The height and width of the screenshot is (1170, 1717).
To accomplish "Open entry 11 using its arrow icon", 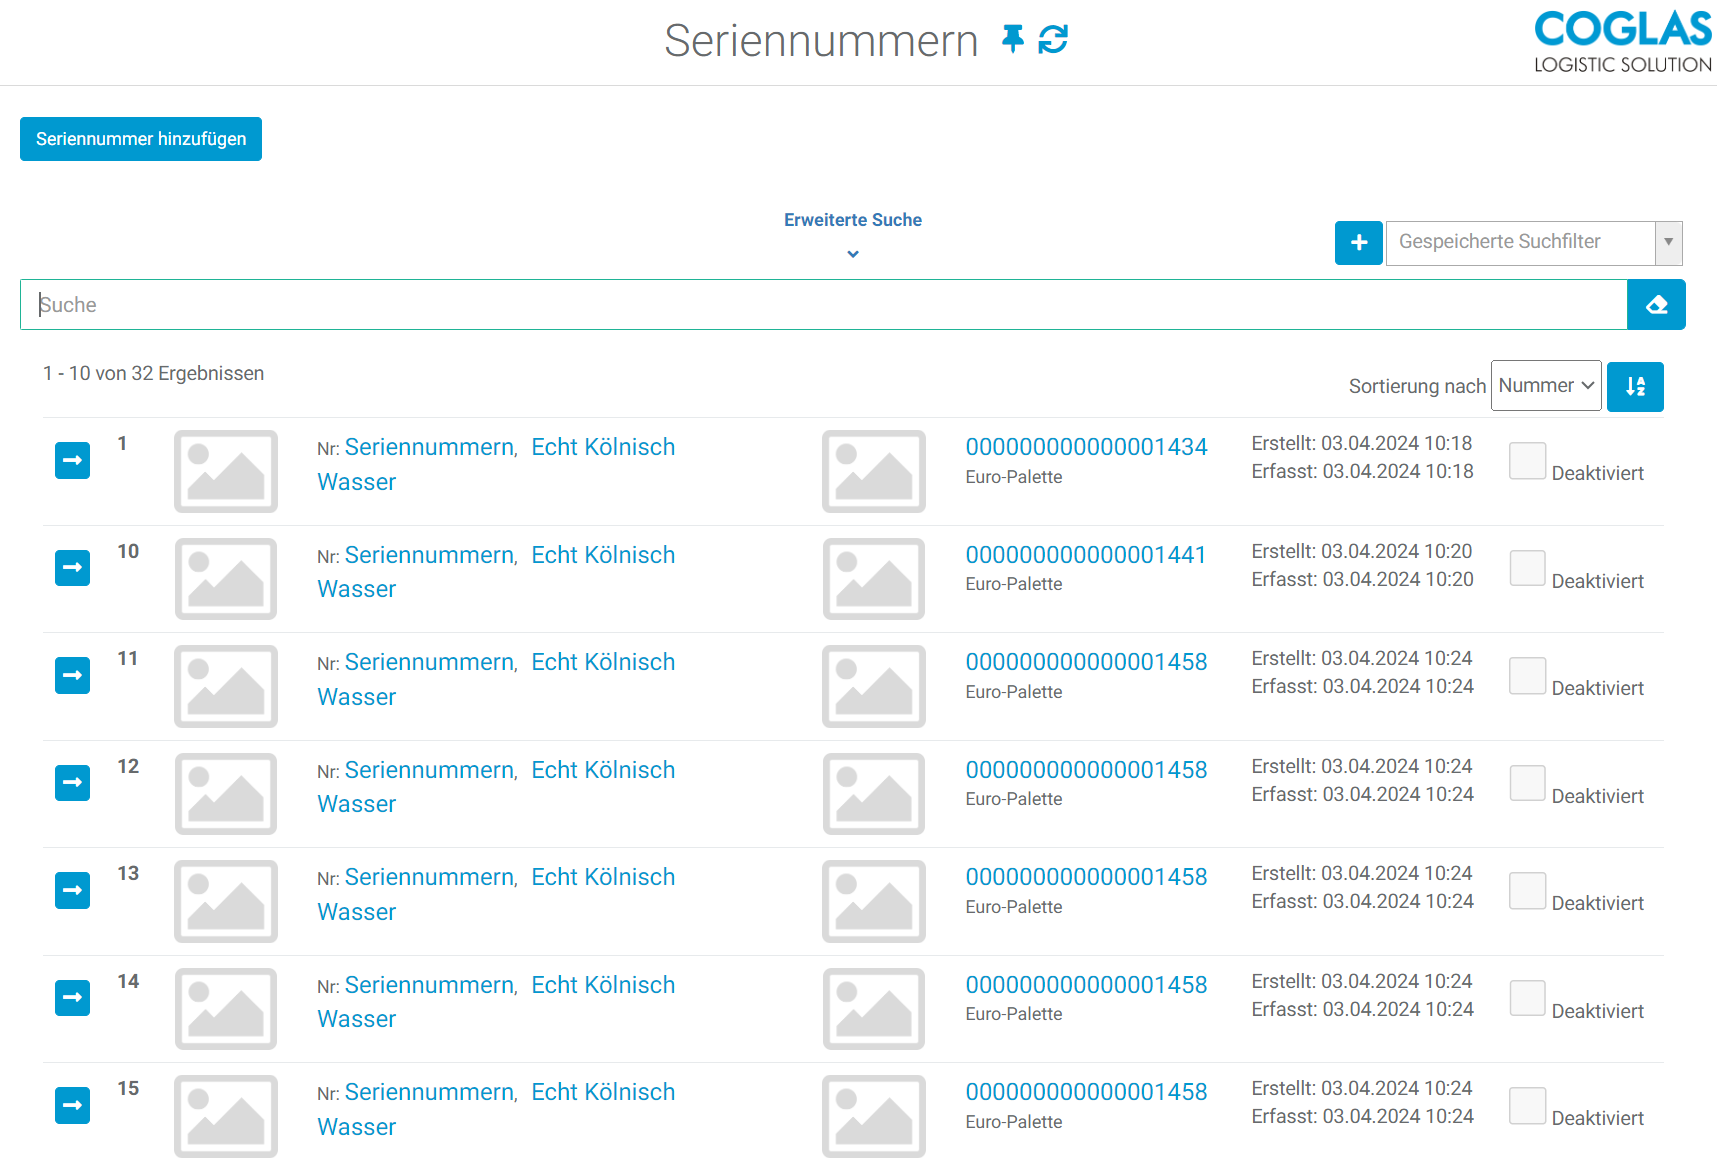I will (x=72, y=675).
